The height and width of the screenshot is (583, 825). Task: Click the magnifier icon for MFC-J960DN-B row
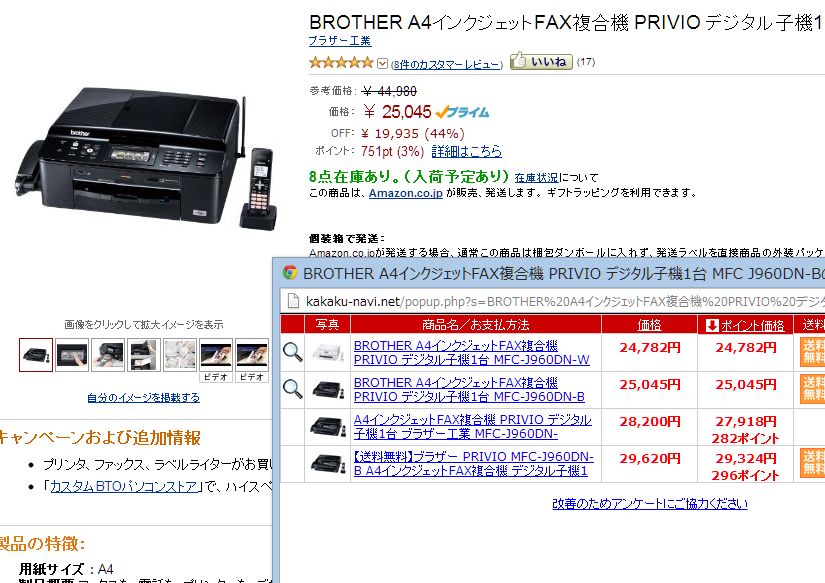pyautogui.click(x=293, y=389)
